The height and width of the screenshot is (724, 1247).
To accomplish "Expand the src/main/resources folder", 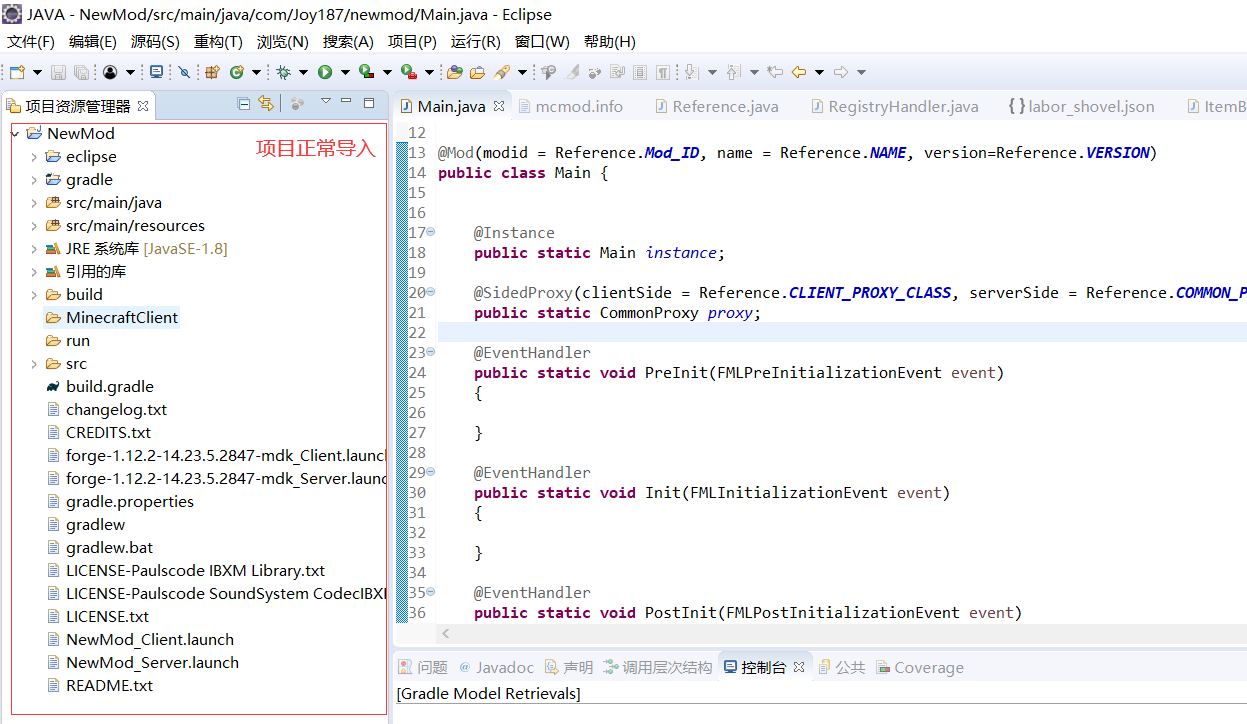I will 34,226.
